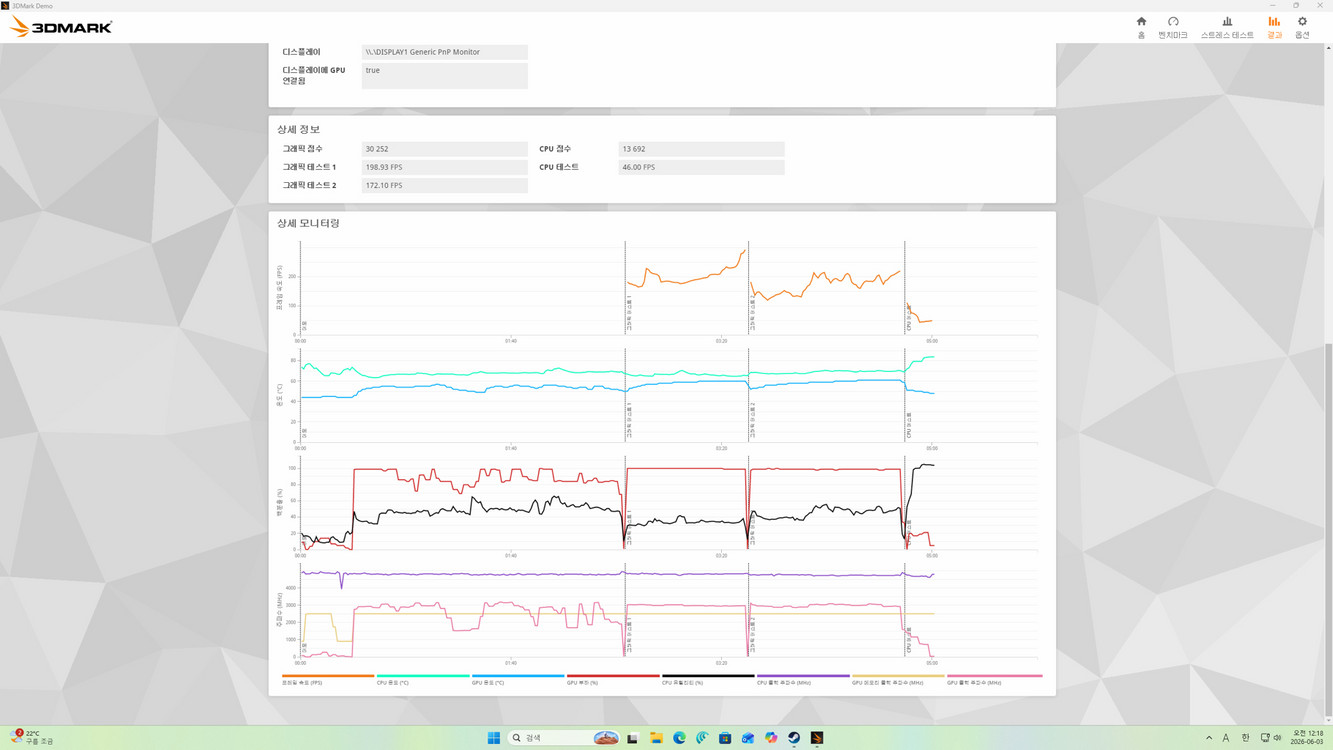Launch Steam from the taskbar
The height and width of the screenshot is (750, 1333).
point(794,738)
